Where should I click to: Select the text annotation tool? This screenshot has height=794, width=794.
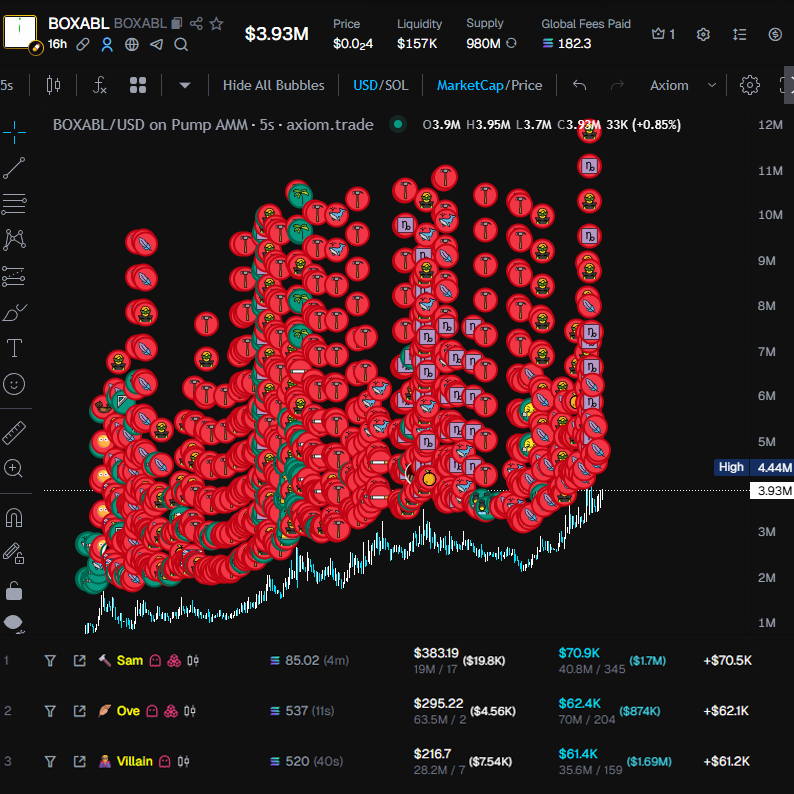click(14, 348)
